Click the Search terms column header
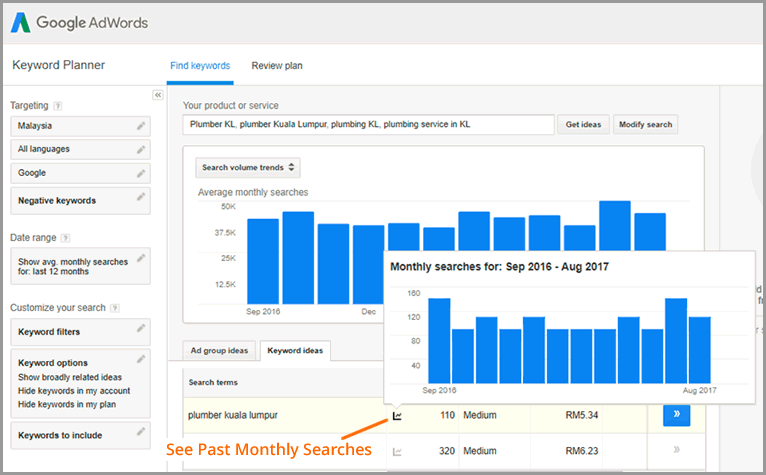766x475 pixels. pyautogui.click(x=213, y=383)
